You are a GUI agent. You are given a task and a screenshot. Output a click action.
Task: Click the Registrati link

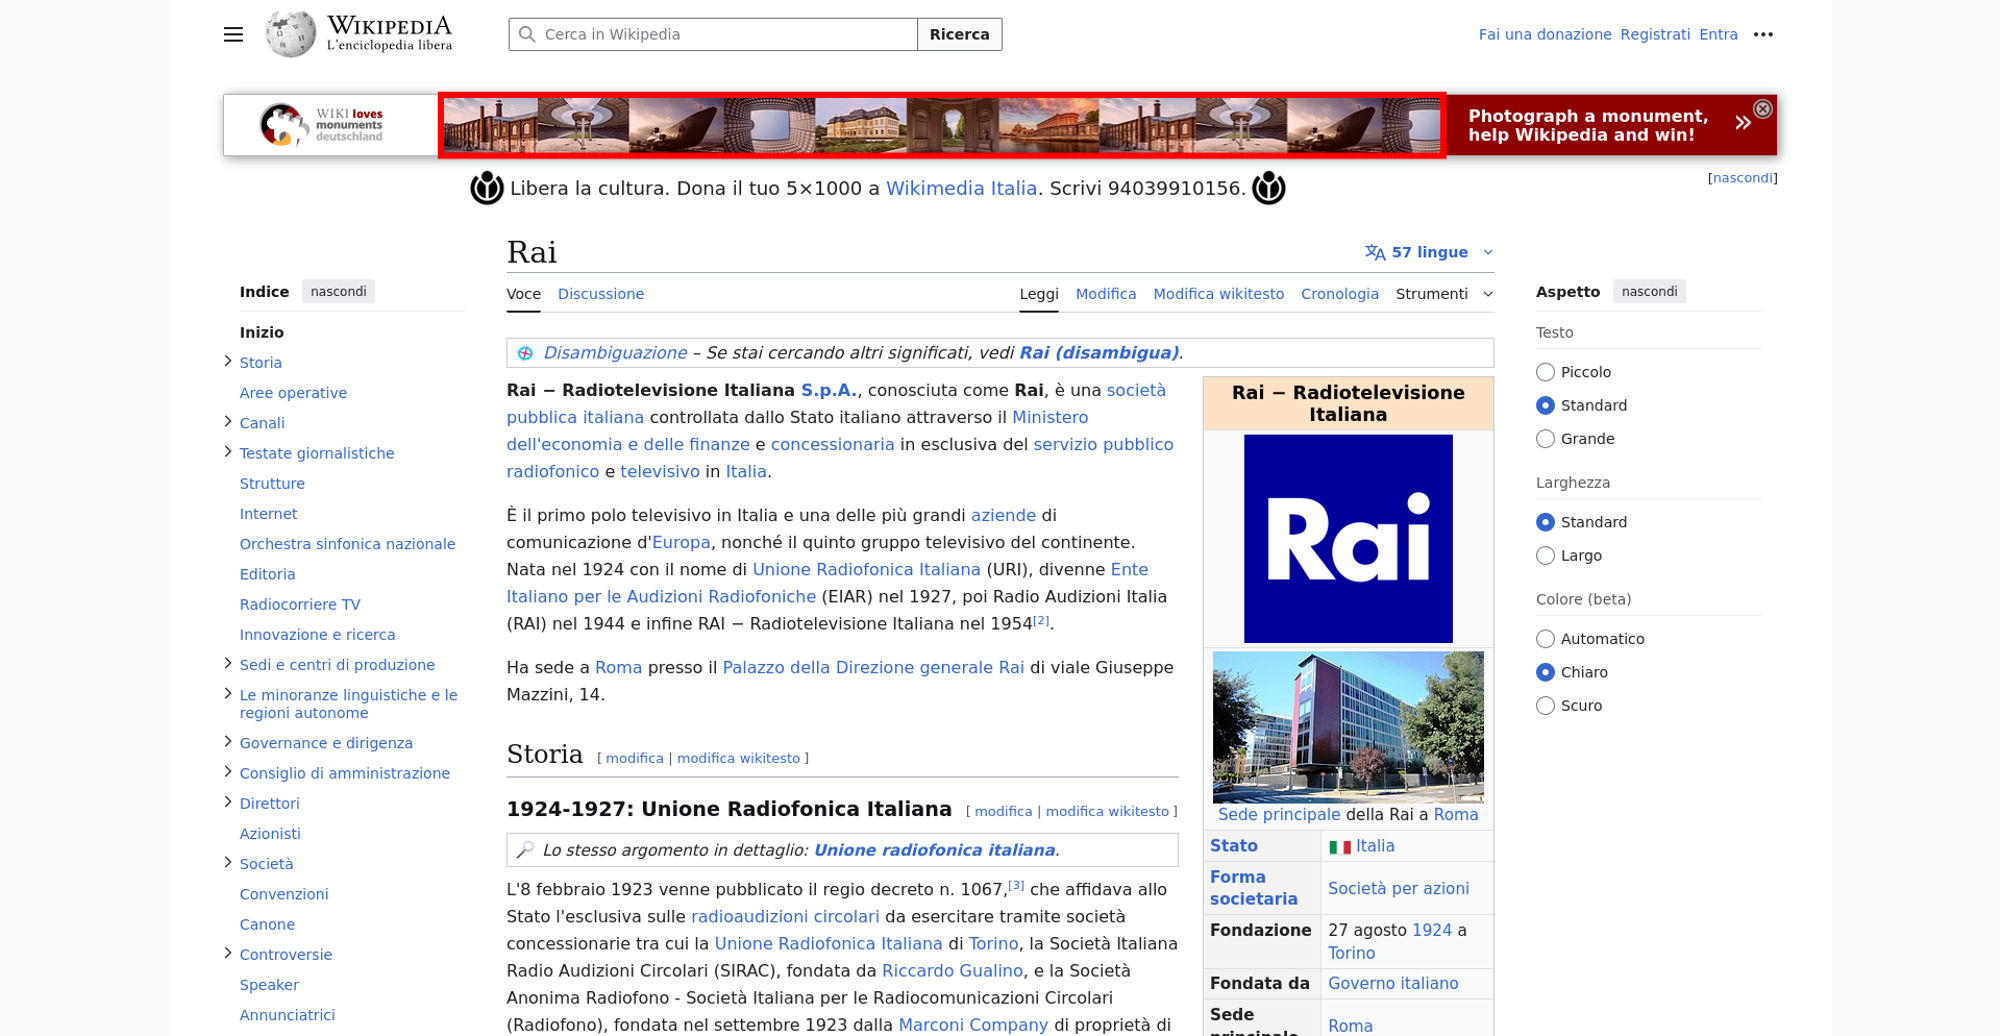tap(1655, 34)
